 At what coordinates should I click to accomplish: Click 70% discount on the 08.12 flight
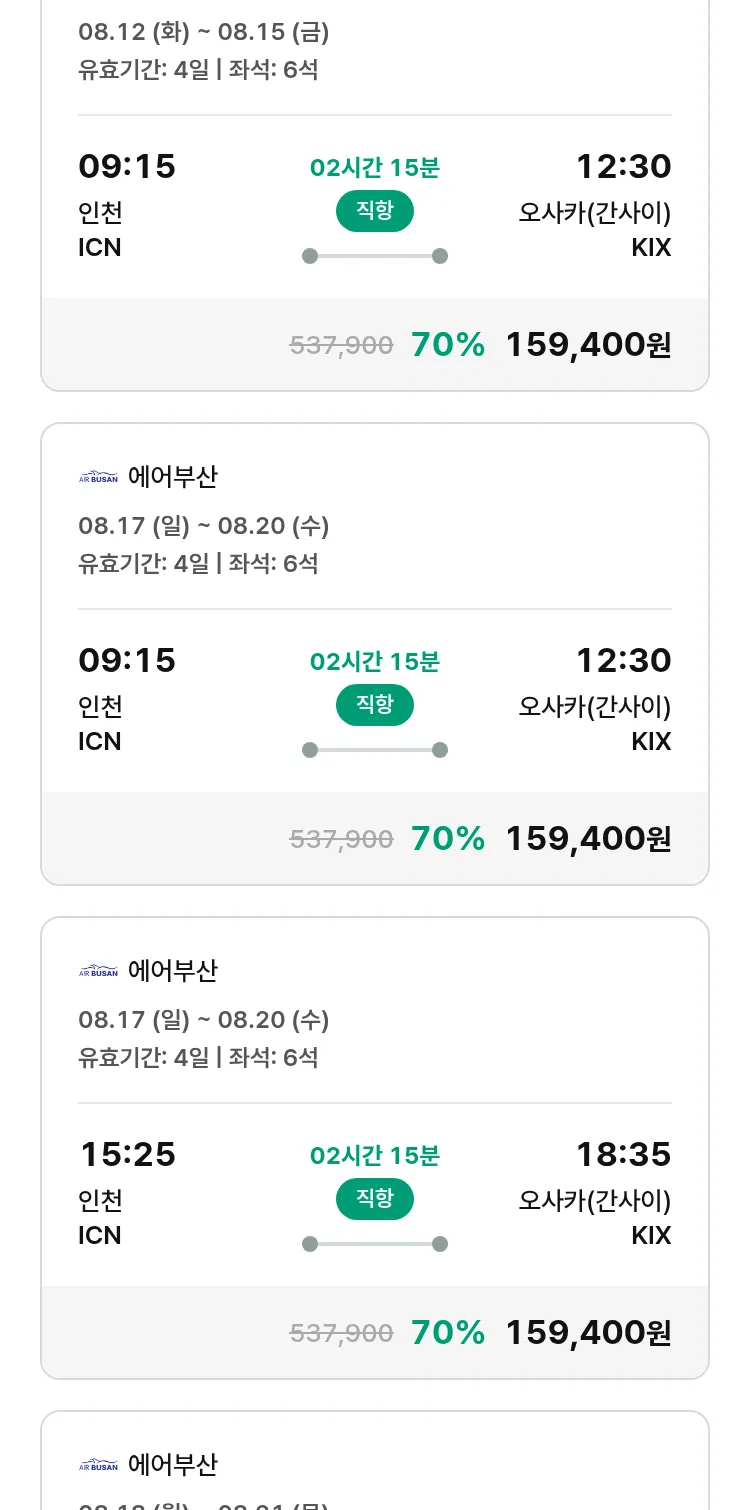[448, 345]
